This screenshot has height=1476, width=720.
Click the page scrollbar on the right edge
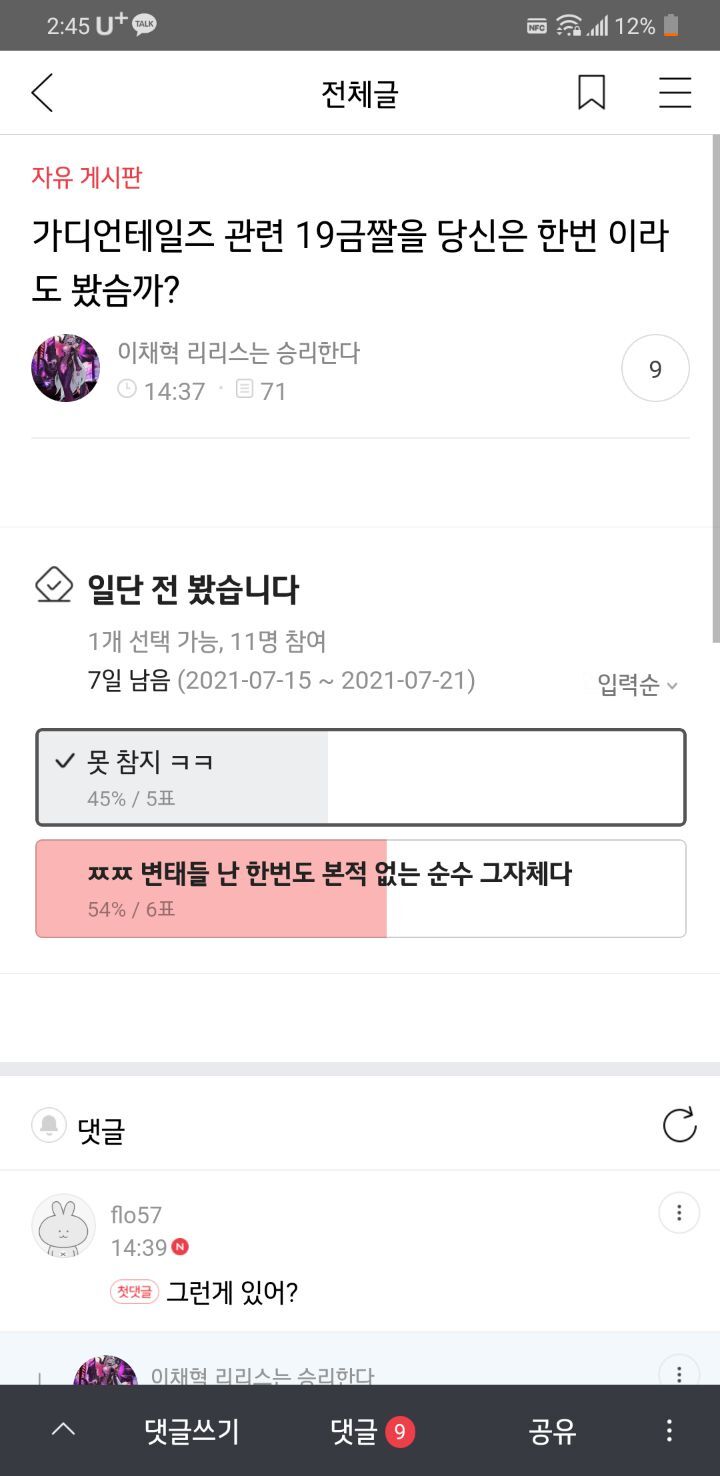click(715, 390)
